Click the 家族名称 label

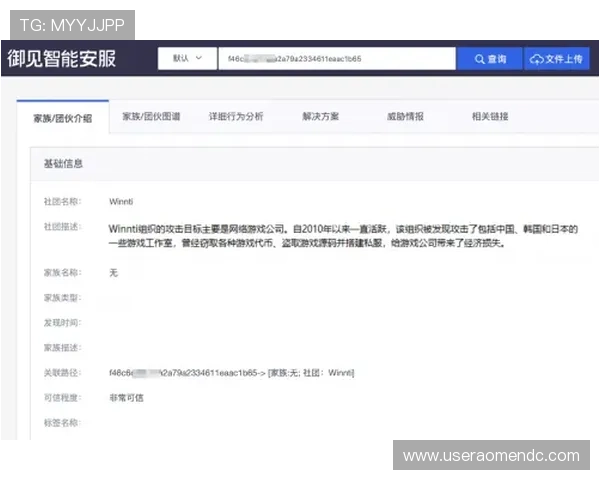click(62, 273)
